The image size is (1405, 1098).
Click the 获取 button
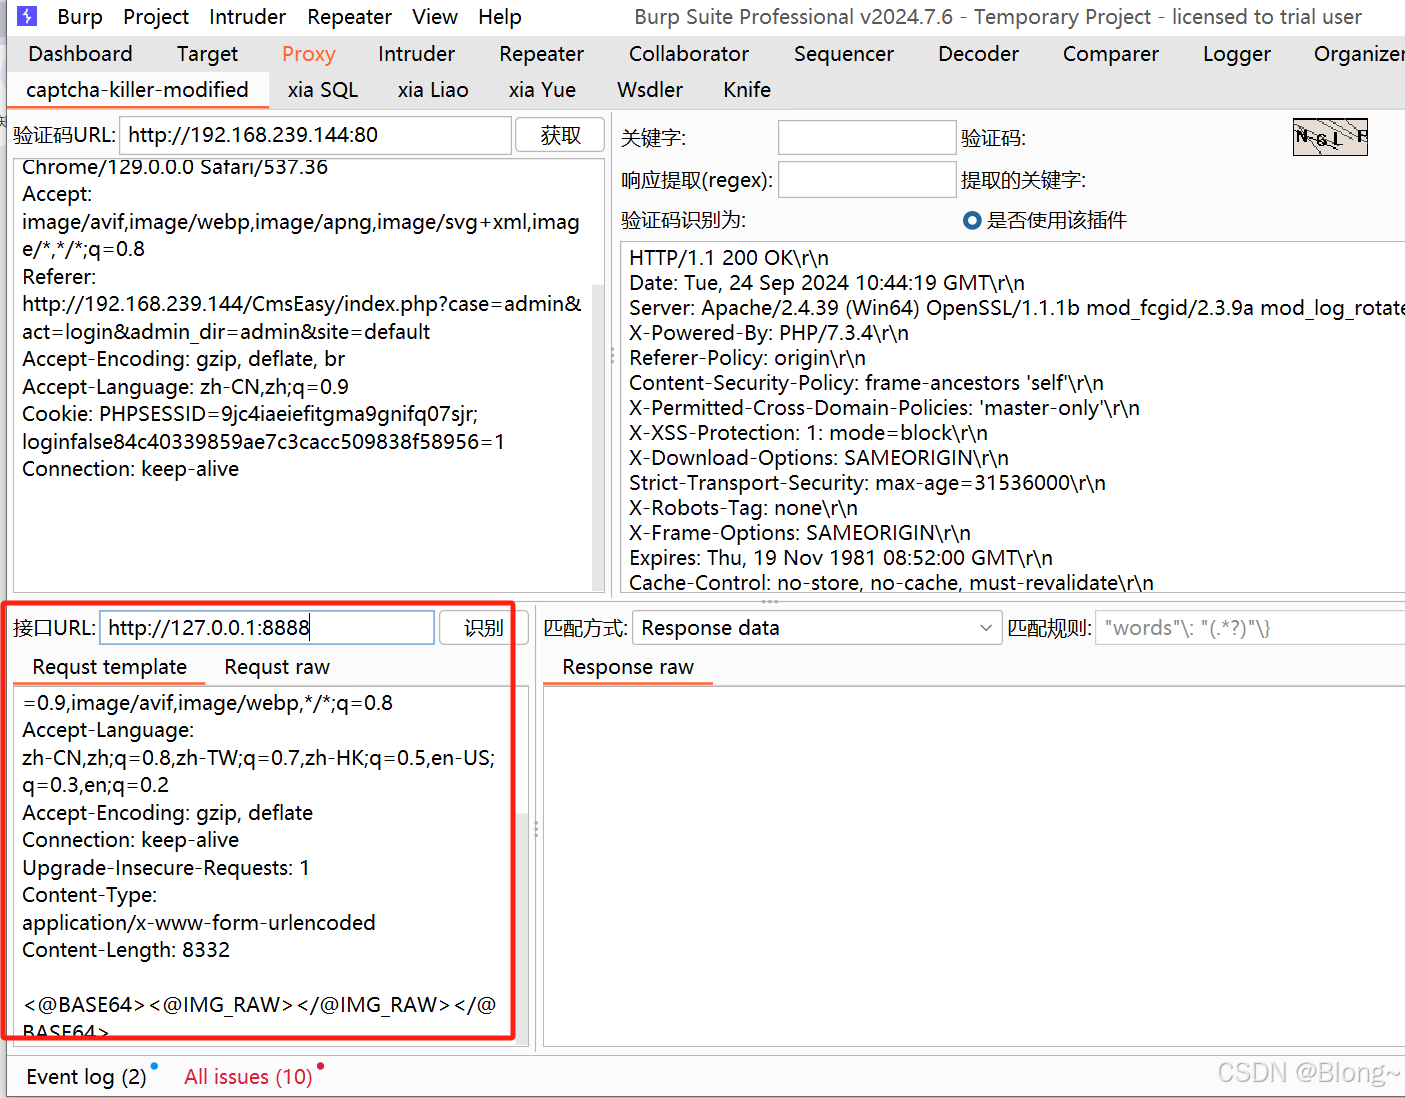coord(560,135)
